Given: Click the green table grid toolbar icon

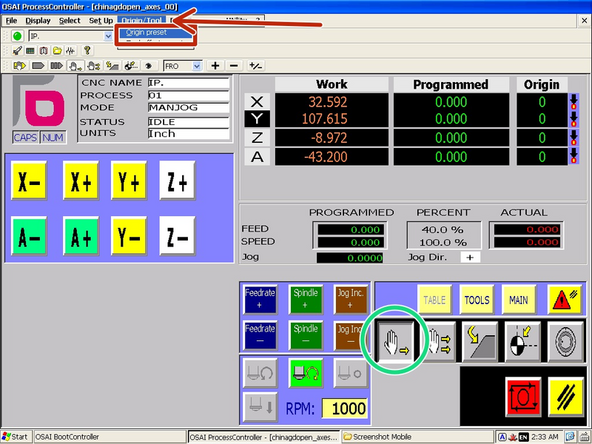Looking at the screenshot, I should coord(30,51).
